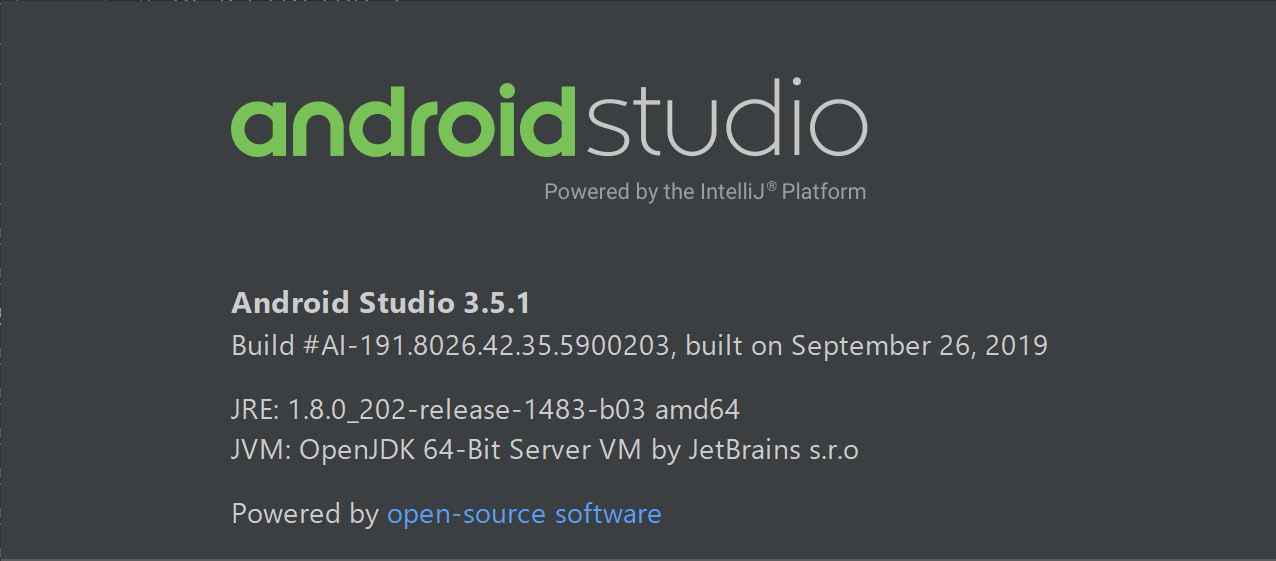The width and height of the screenshot is (1276, 561).
Task: Click the Build label at line start
Action: point(263,346)
